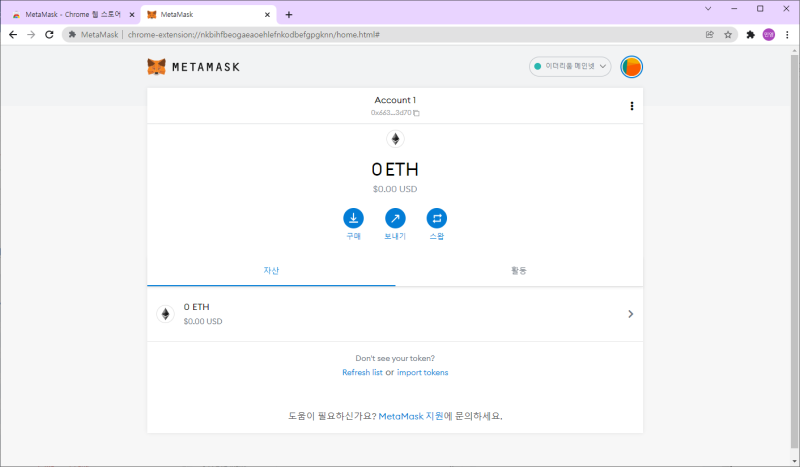Click the scrollbar down arrow
Screen dimensions: 800x467
point(794,461)
